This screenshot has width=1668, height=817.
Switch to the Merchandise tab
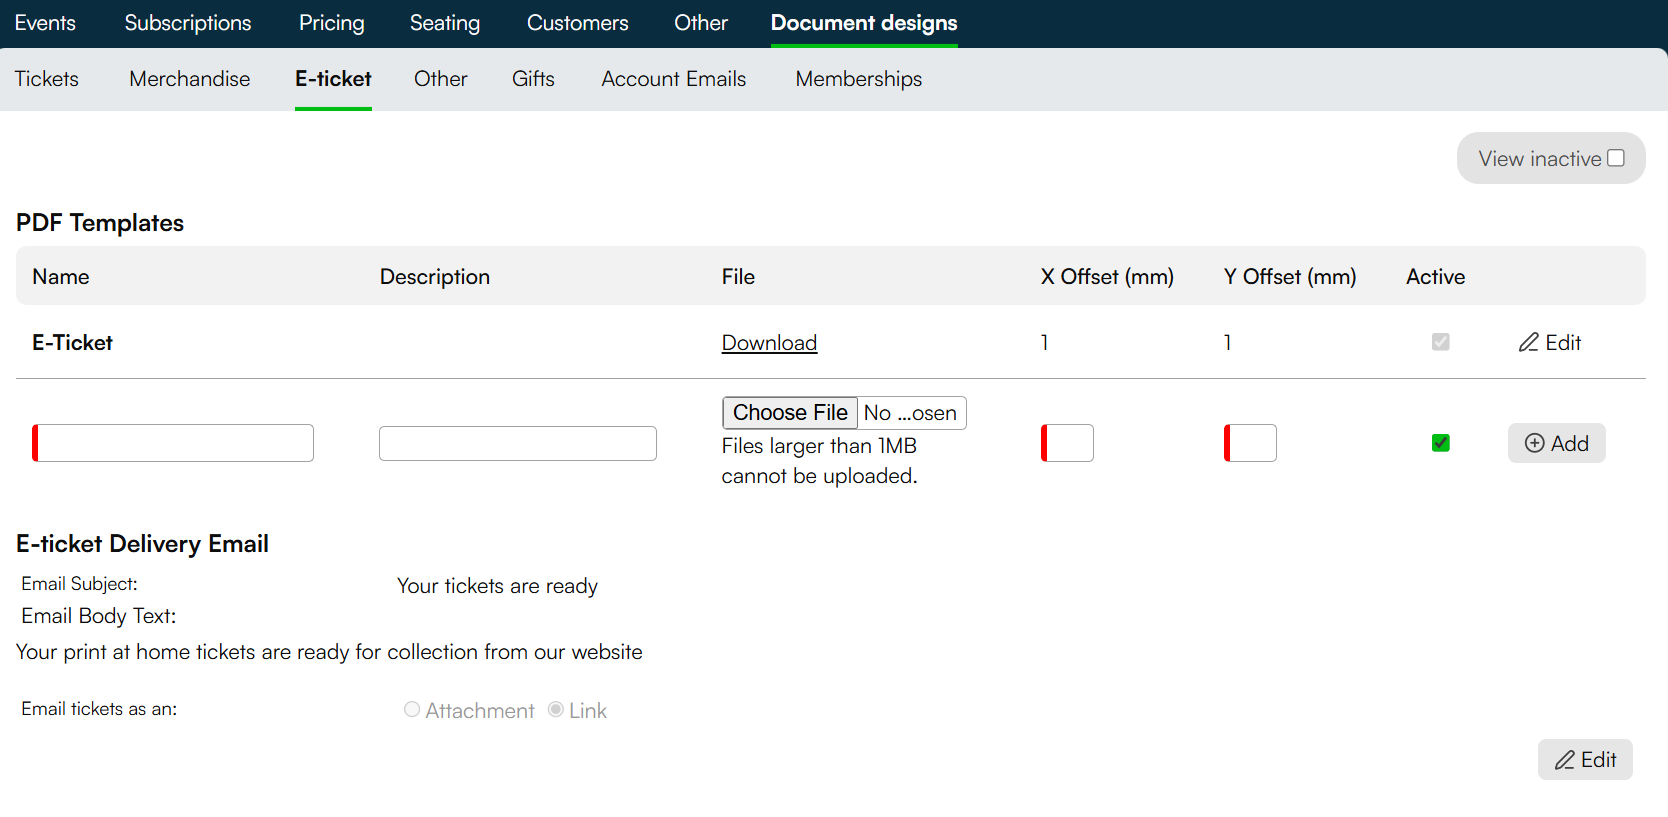pyautogui.click(x=190, y=79)
